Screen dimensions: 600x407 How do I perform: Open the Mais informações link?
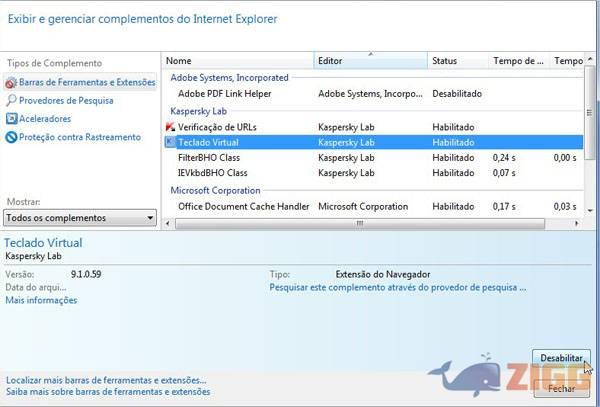[41, 300]
